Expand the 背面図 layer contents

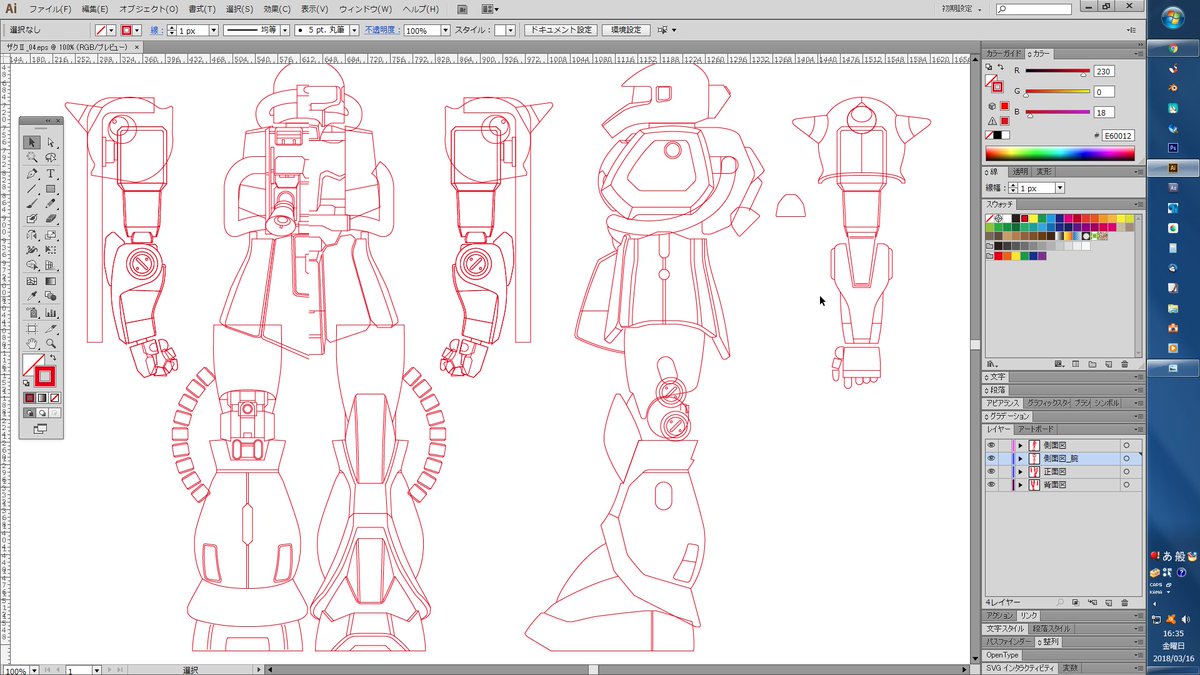[1020, 484]
